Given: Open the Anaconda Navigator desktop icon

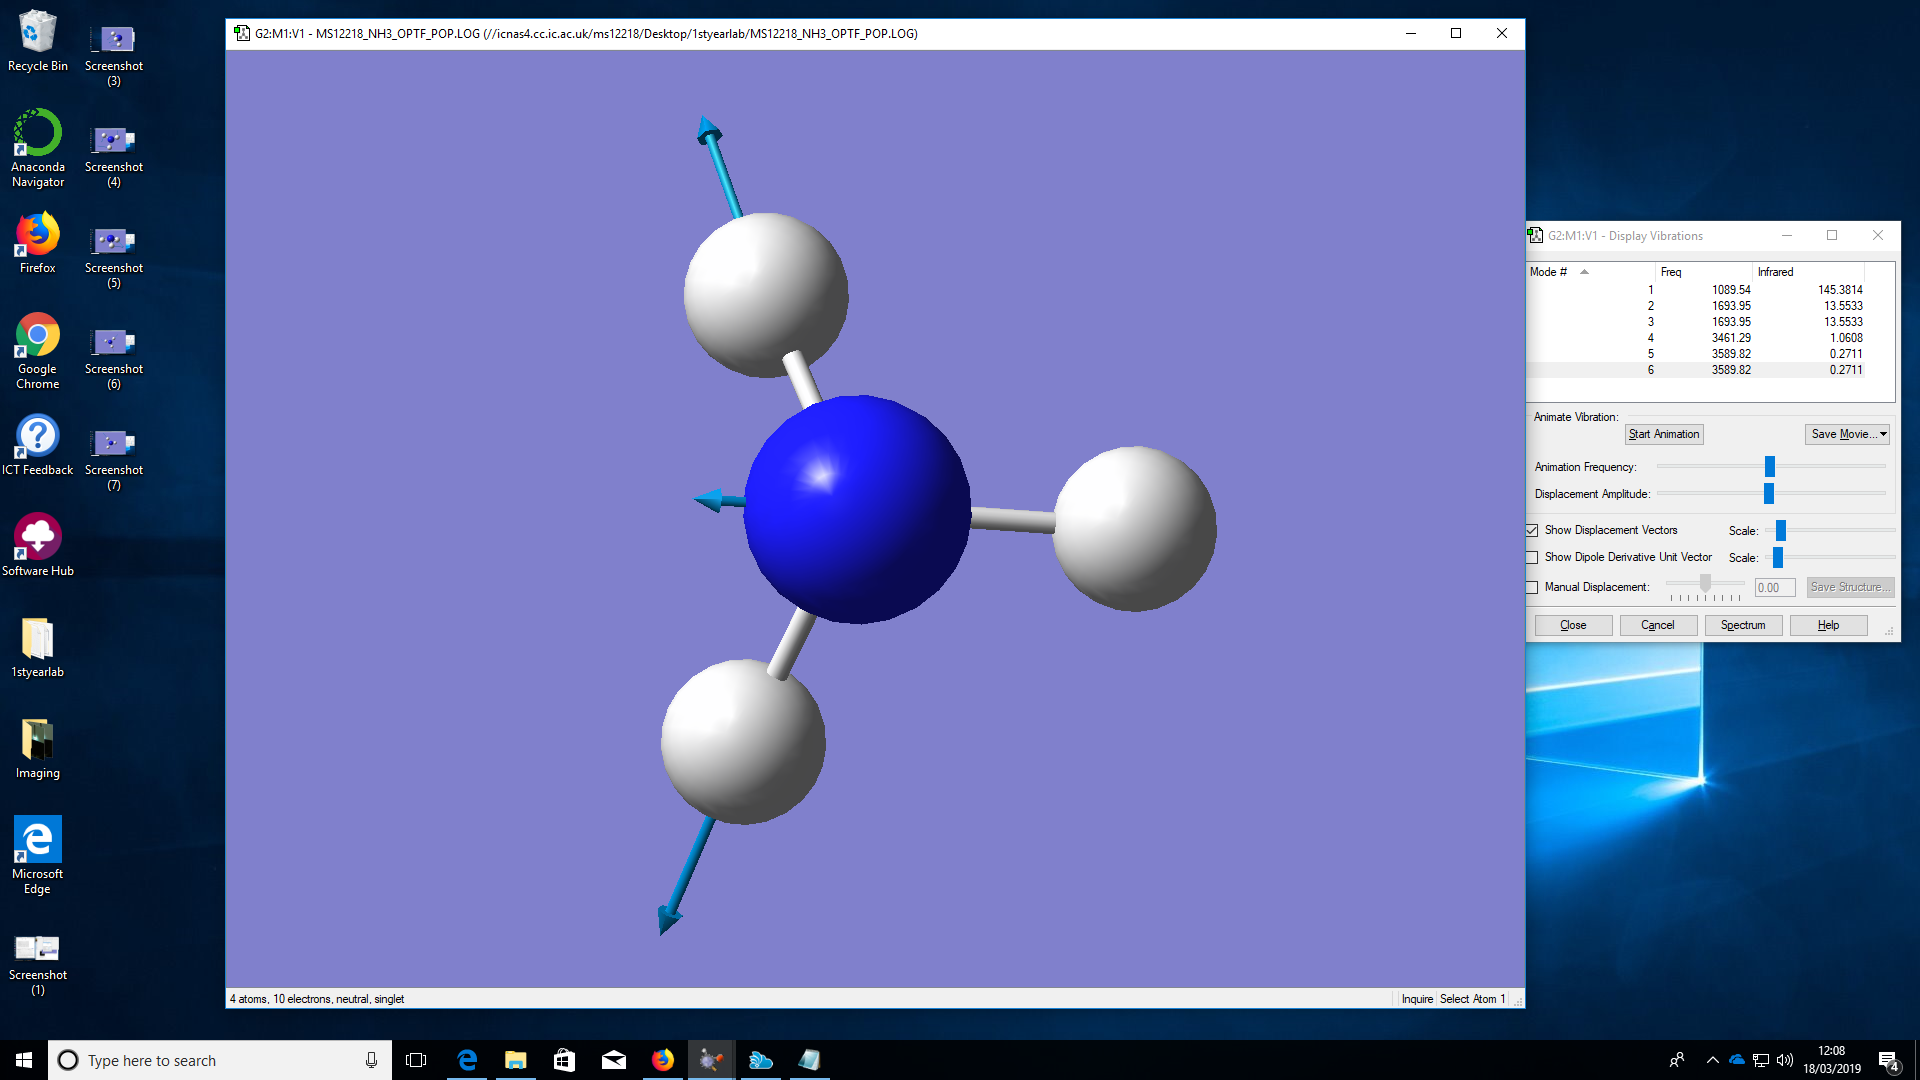Looking at the screenshot, I should tap(38, 148).
